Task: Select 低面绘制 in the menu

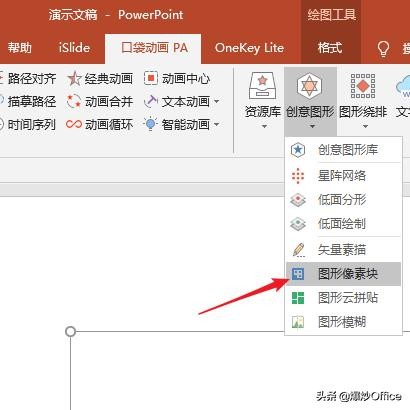Action: pyautogui.click(x=344, y=224)
